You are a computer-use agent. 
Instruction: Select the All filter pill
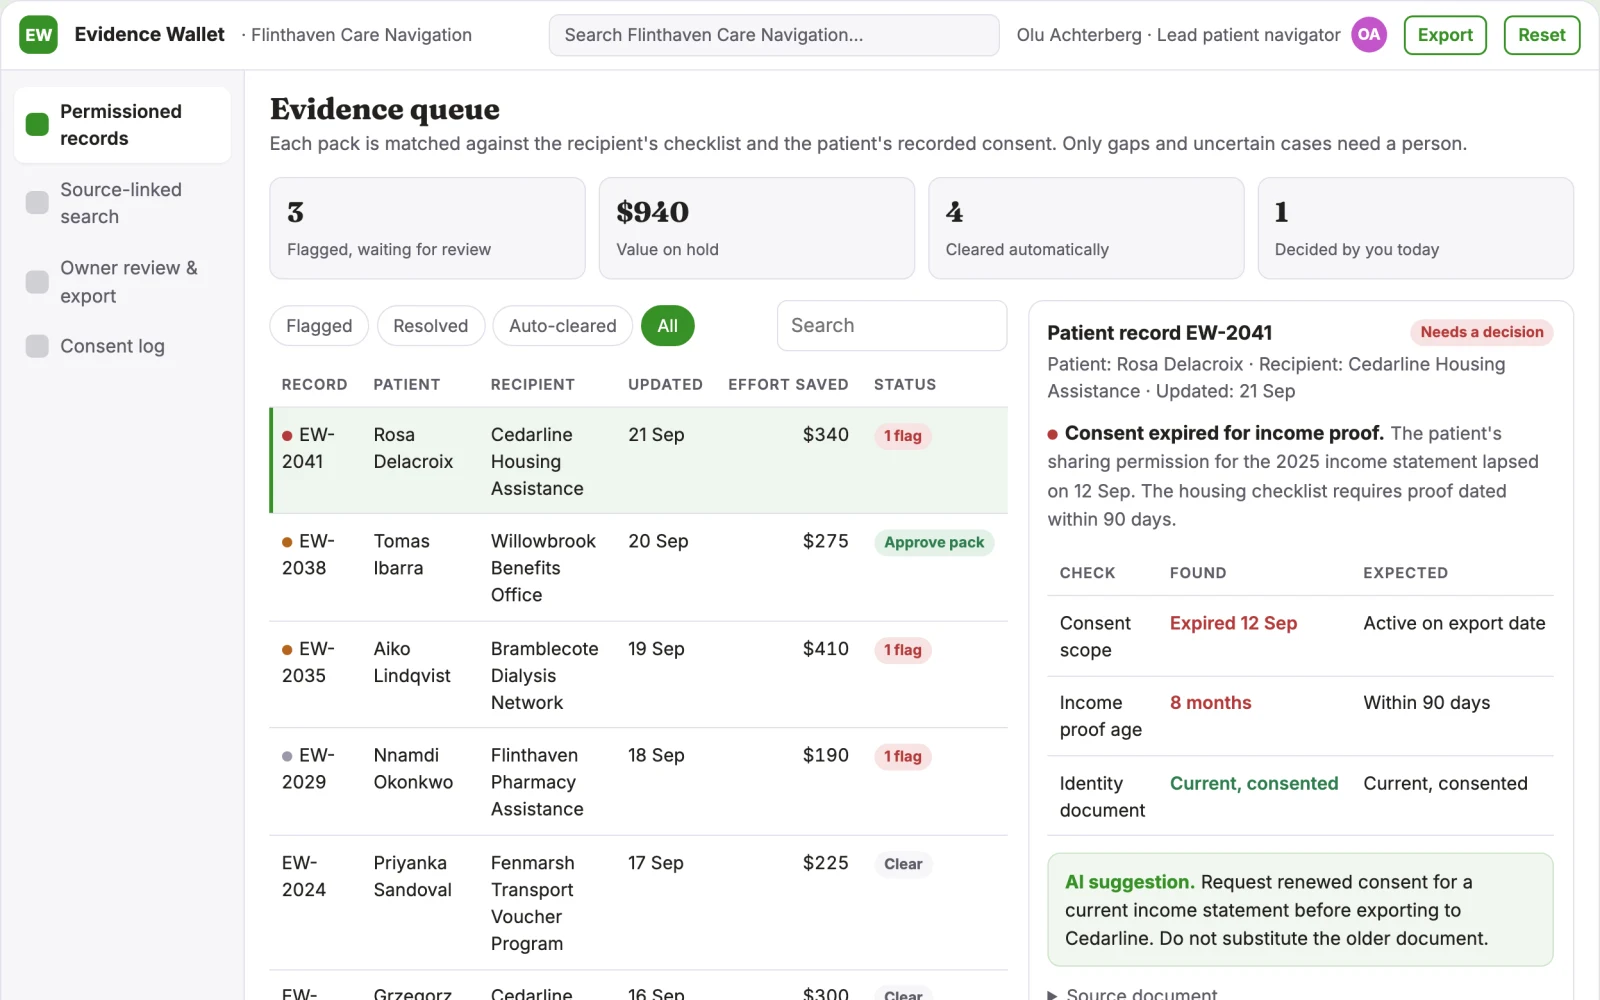(668, 326)
